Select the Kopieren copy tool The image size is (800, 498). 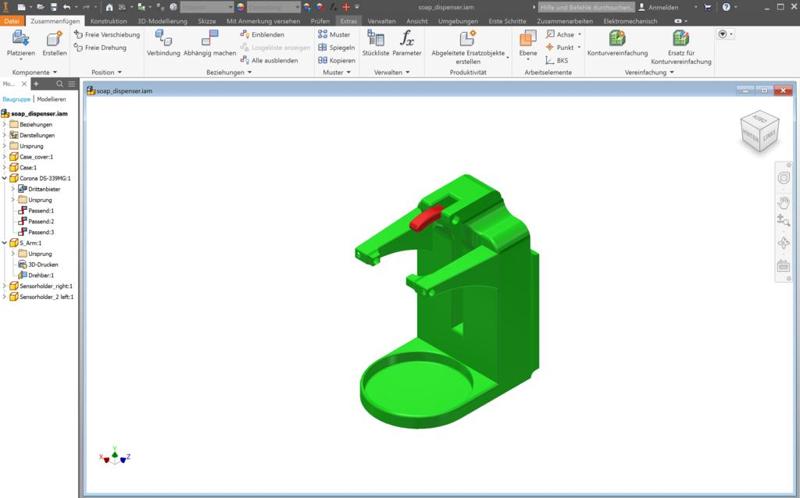pos(336,60)
